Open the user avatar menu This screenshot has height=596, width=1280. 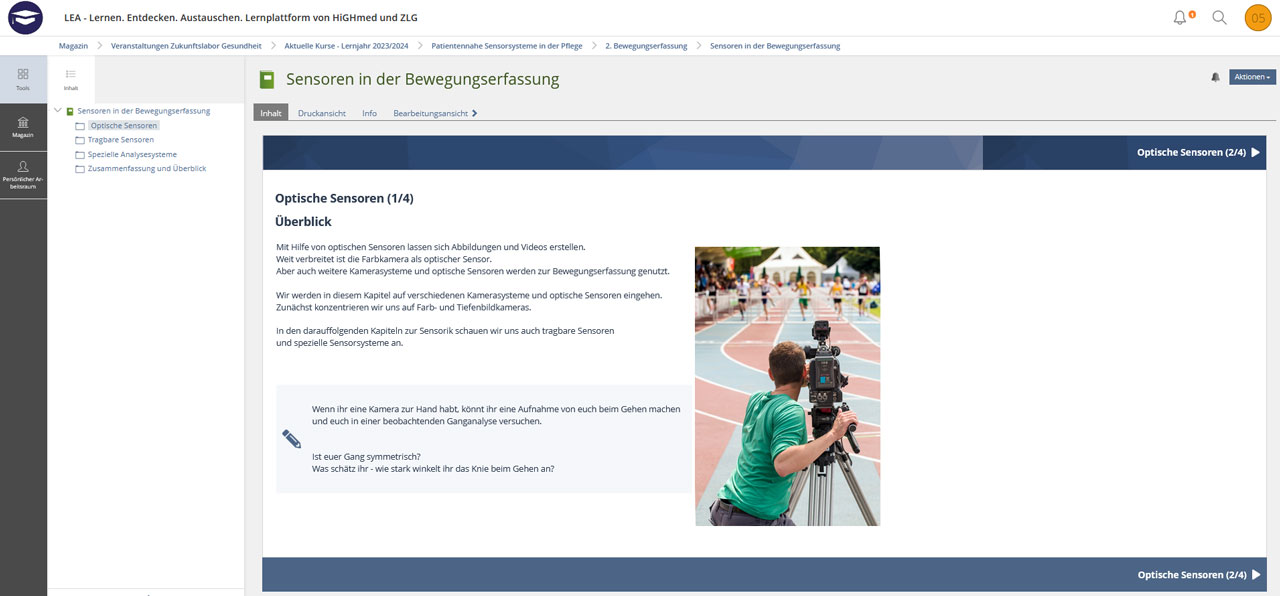[1257, 18]
